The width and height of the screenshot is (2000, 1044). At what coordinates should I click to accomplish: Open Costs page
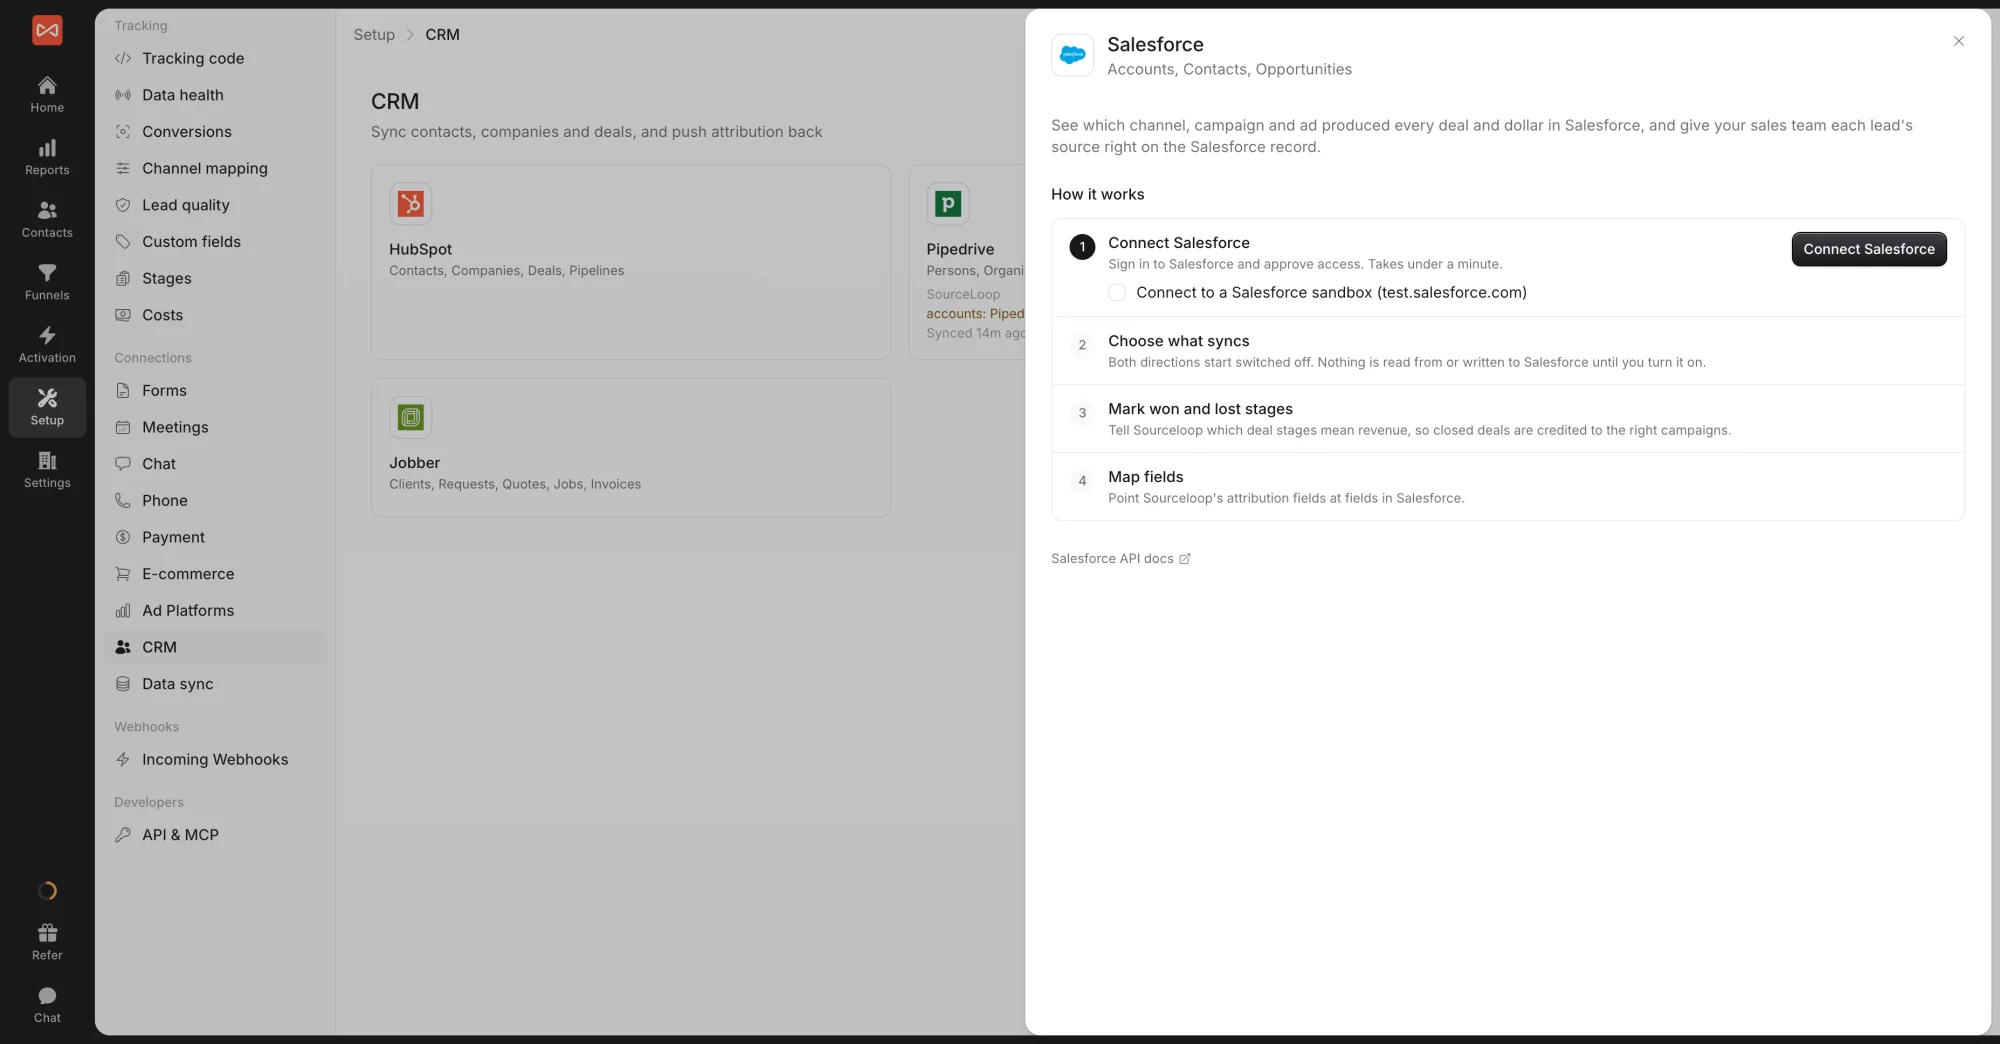click(x=215, y=315)
